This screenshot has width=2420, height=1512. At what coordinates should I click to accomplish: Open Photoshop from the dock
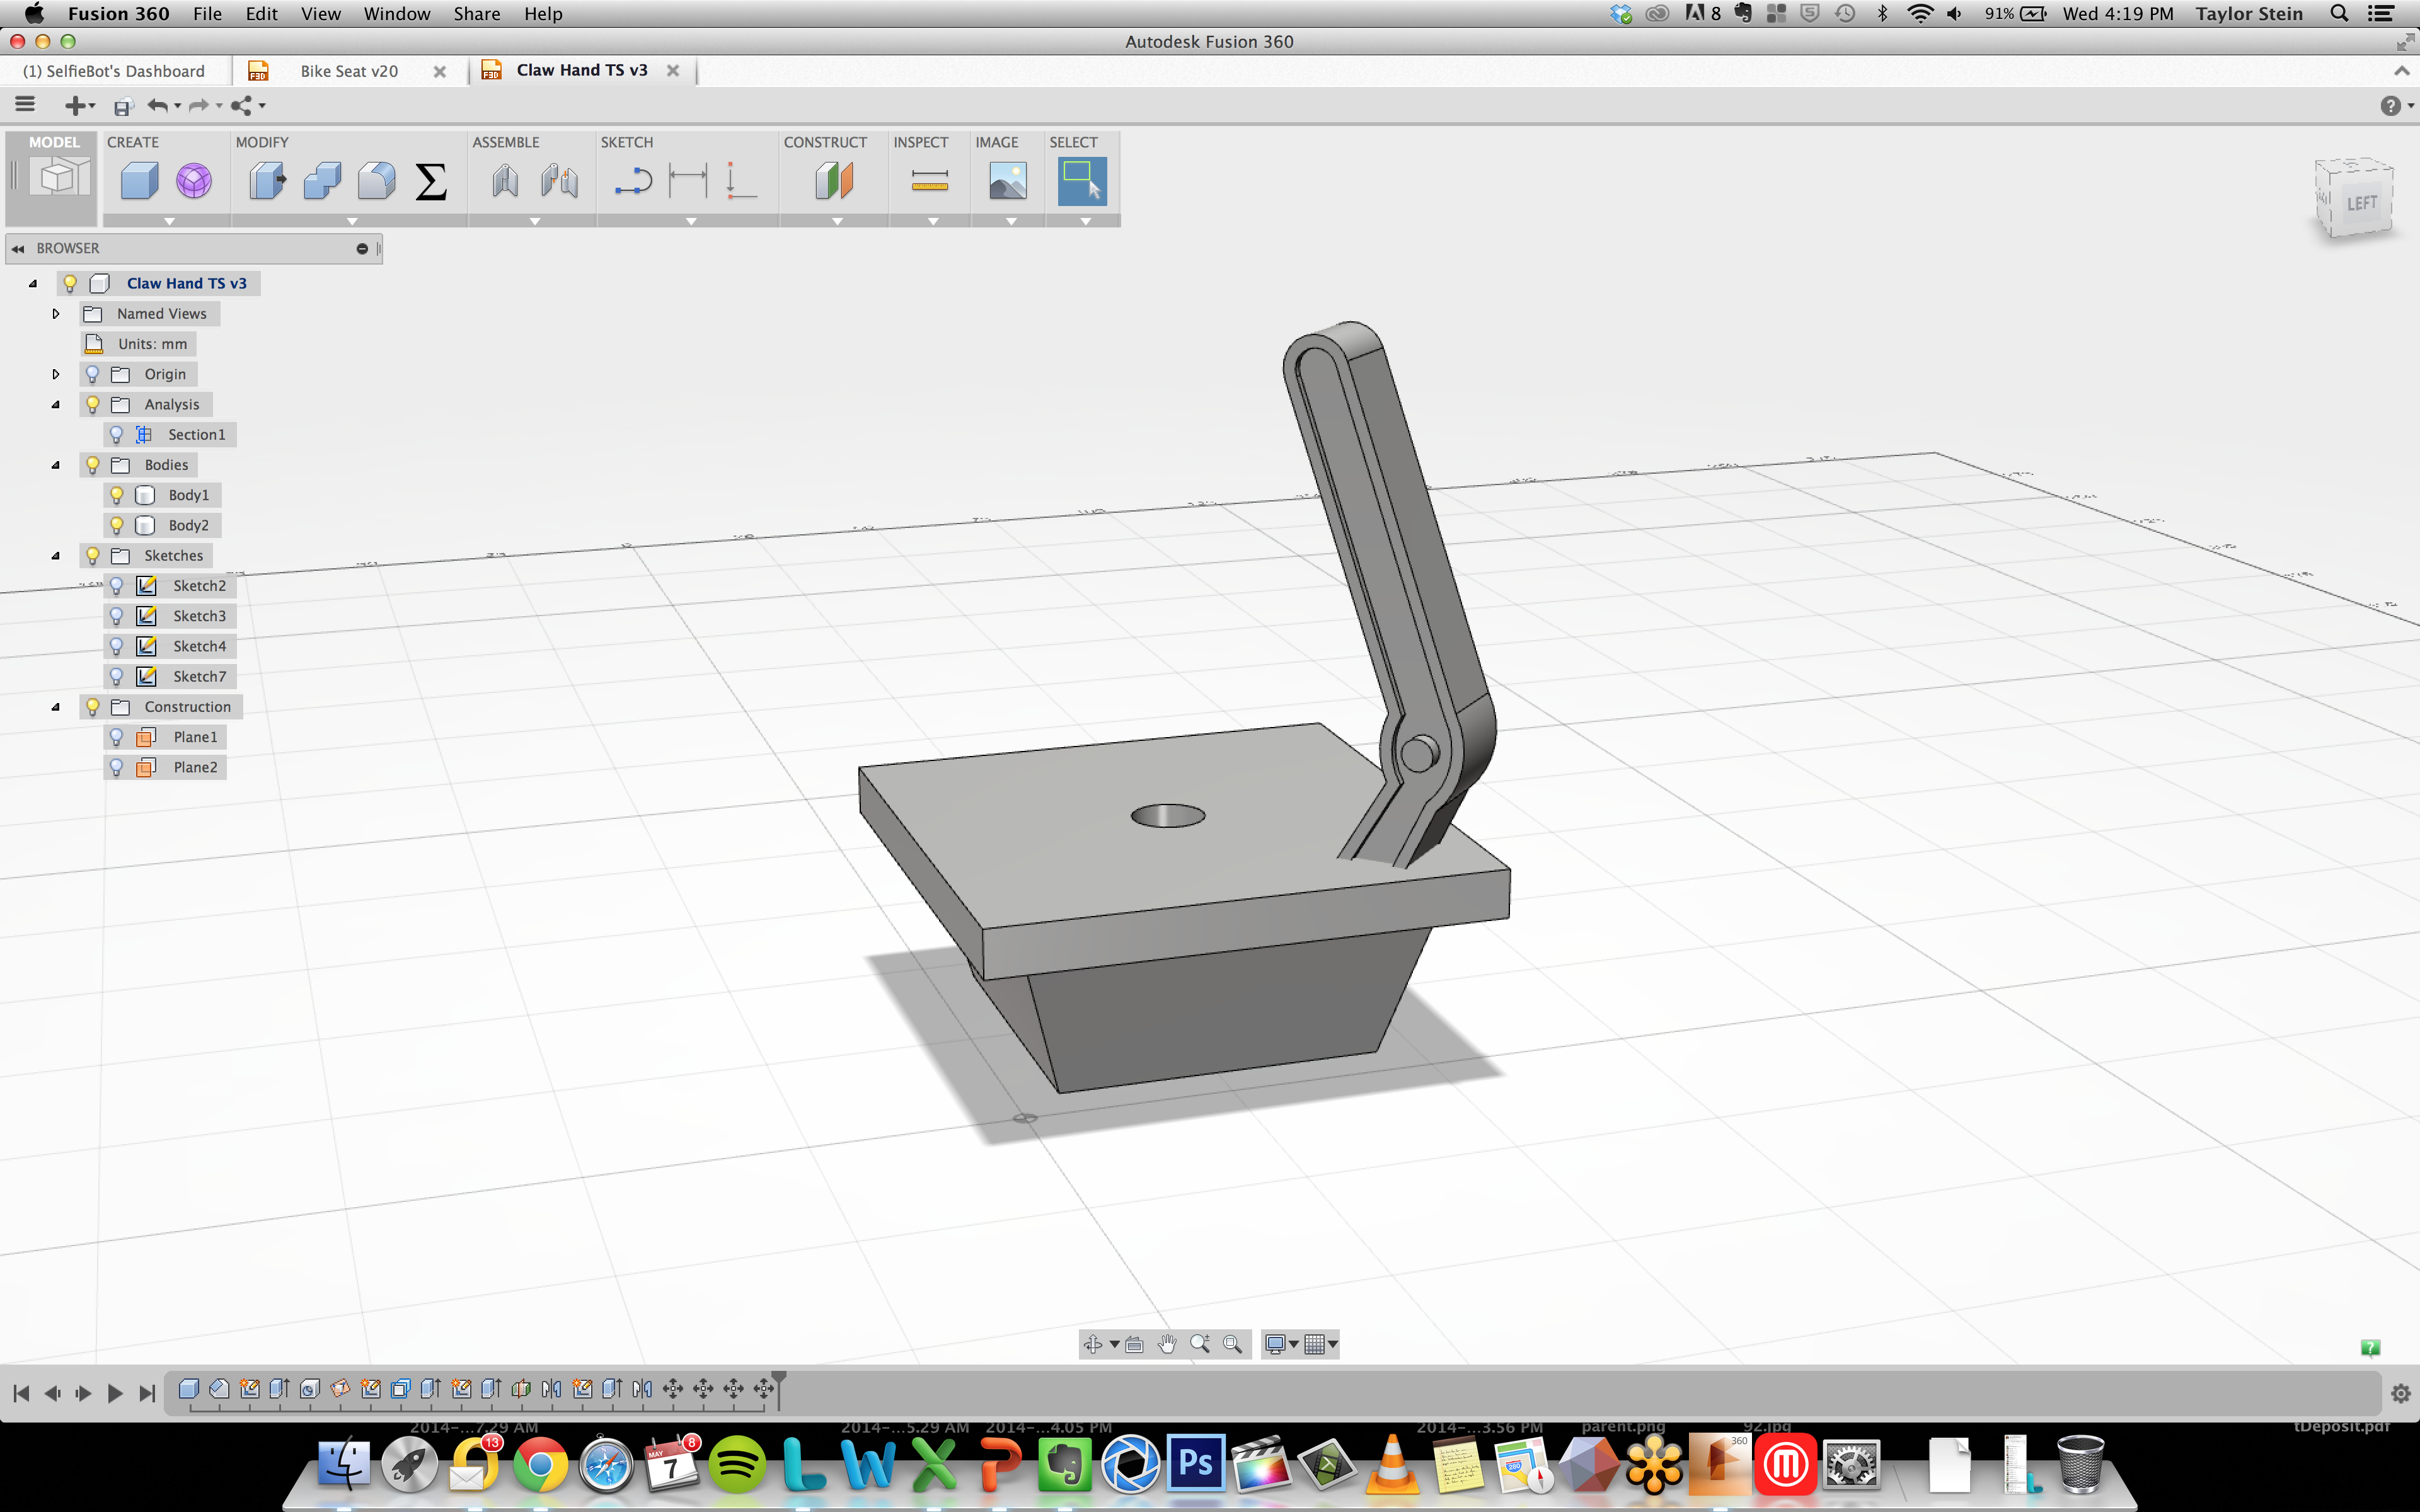tap(1196, 1465)
